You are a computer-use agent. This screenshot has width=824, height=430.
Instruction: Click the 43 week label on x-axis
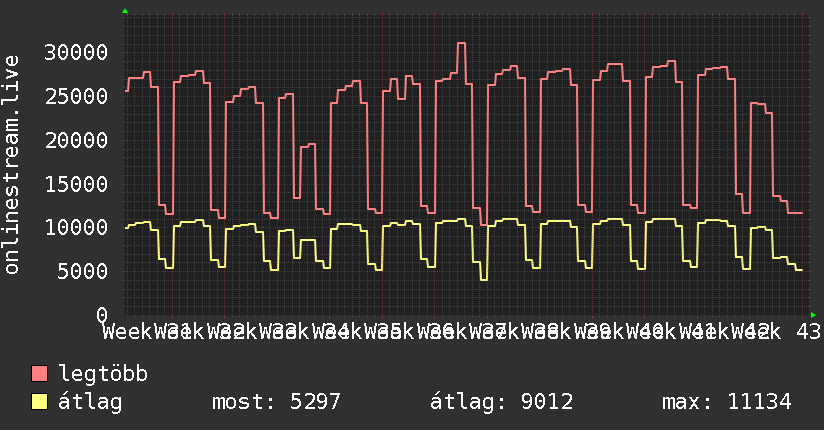808,332
